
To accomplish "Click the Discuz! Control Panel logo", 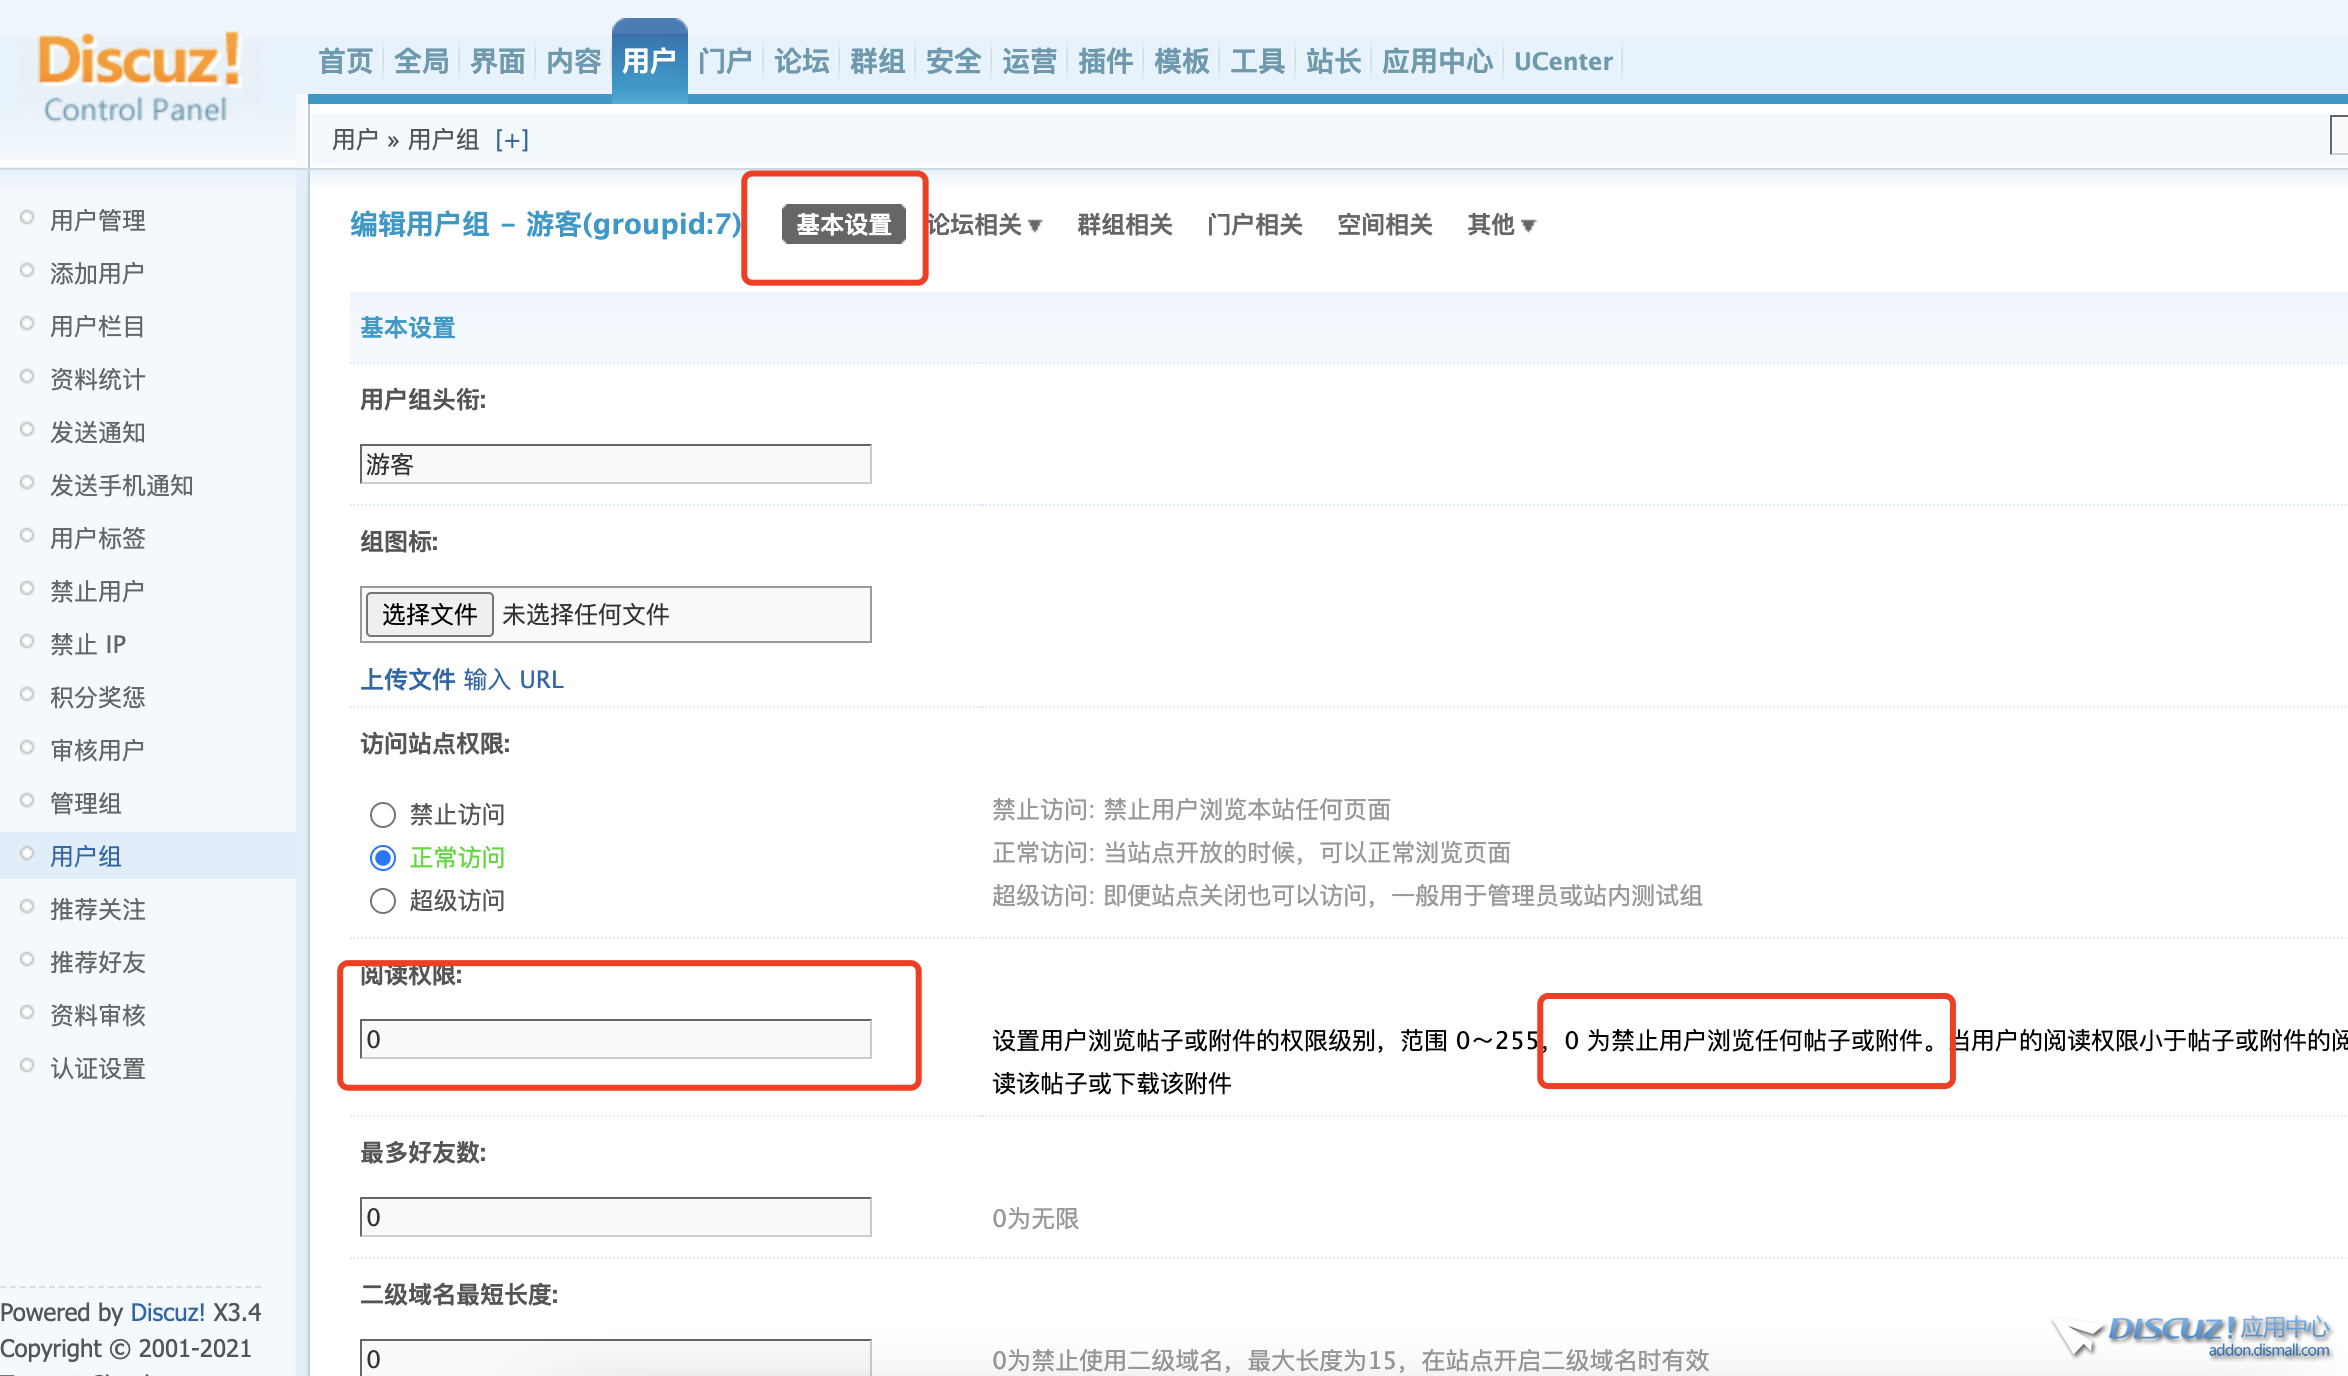I will [x=138, y=78].
